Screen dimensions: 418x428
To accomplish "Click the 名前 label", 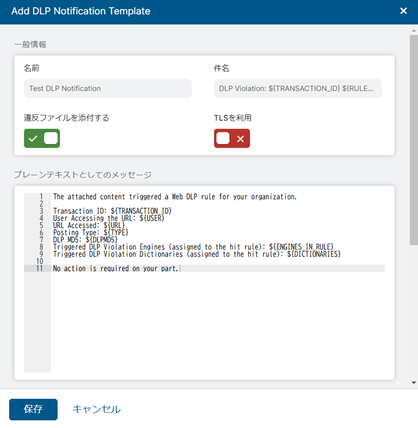I will 32,68.
